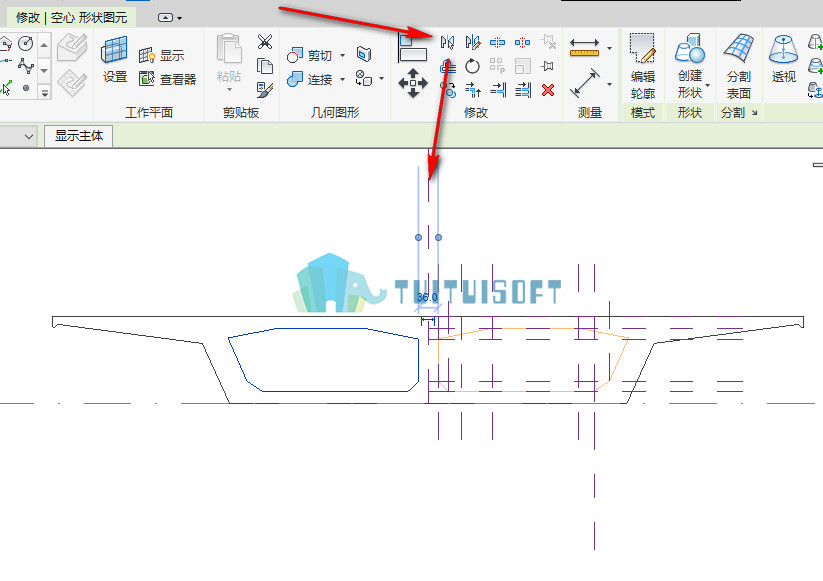Activate the Split Element tool
This screenshot has width=823, height=581.
click(x=498, y=42)
